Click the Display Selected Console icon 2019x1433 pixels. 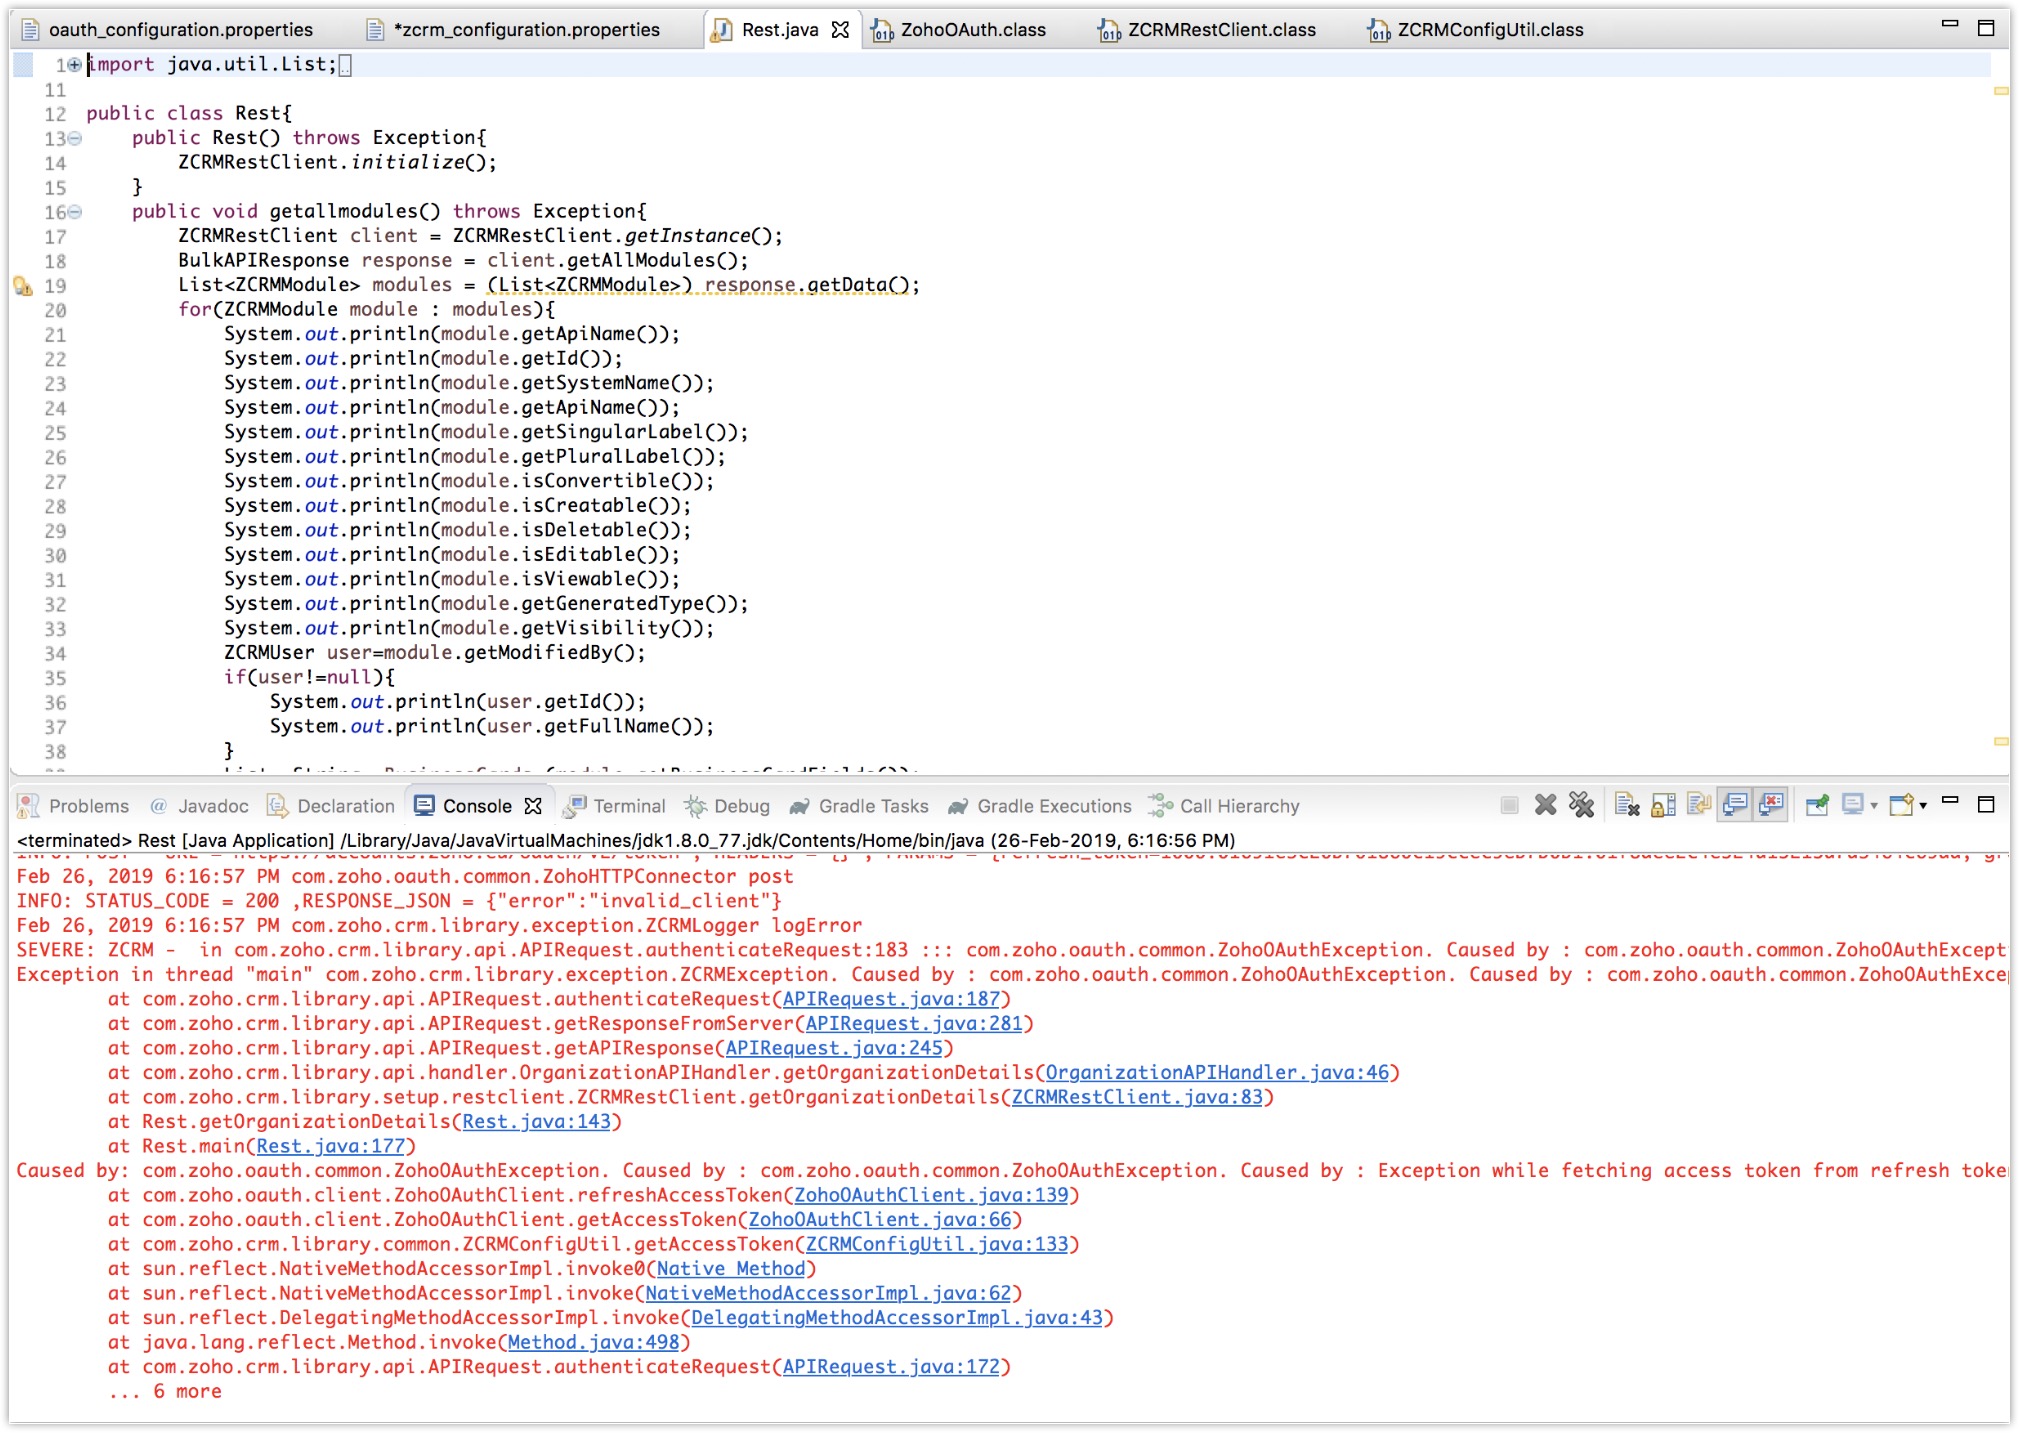1853,805
